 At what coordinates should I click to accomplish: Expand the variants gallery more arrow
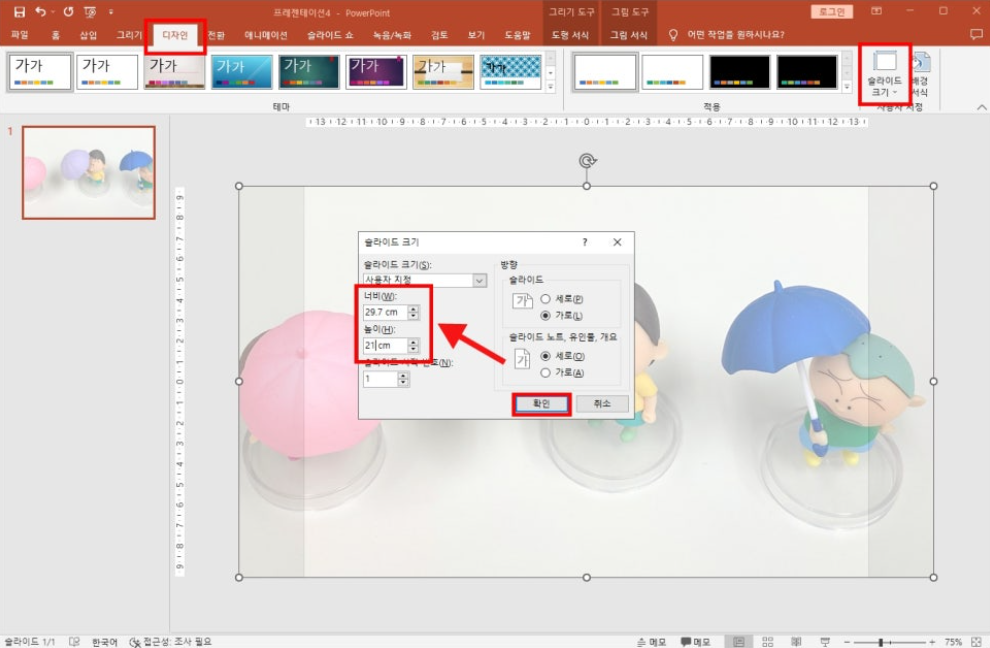pos(849,88)
